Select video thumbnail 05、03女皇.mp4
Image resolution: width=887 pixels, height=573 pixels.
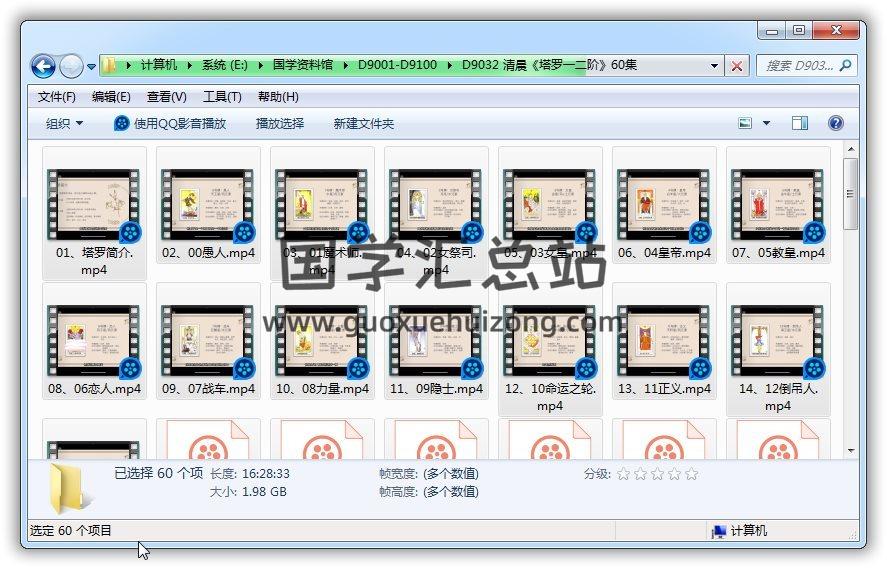[x=550, y=205]
